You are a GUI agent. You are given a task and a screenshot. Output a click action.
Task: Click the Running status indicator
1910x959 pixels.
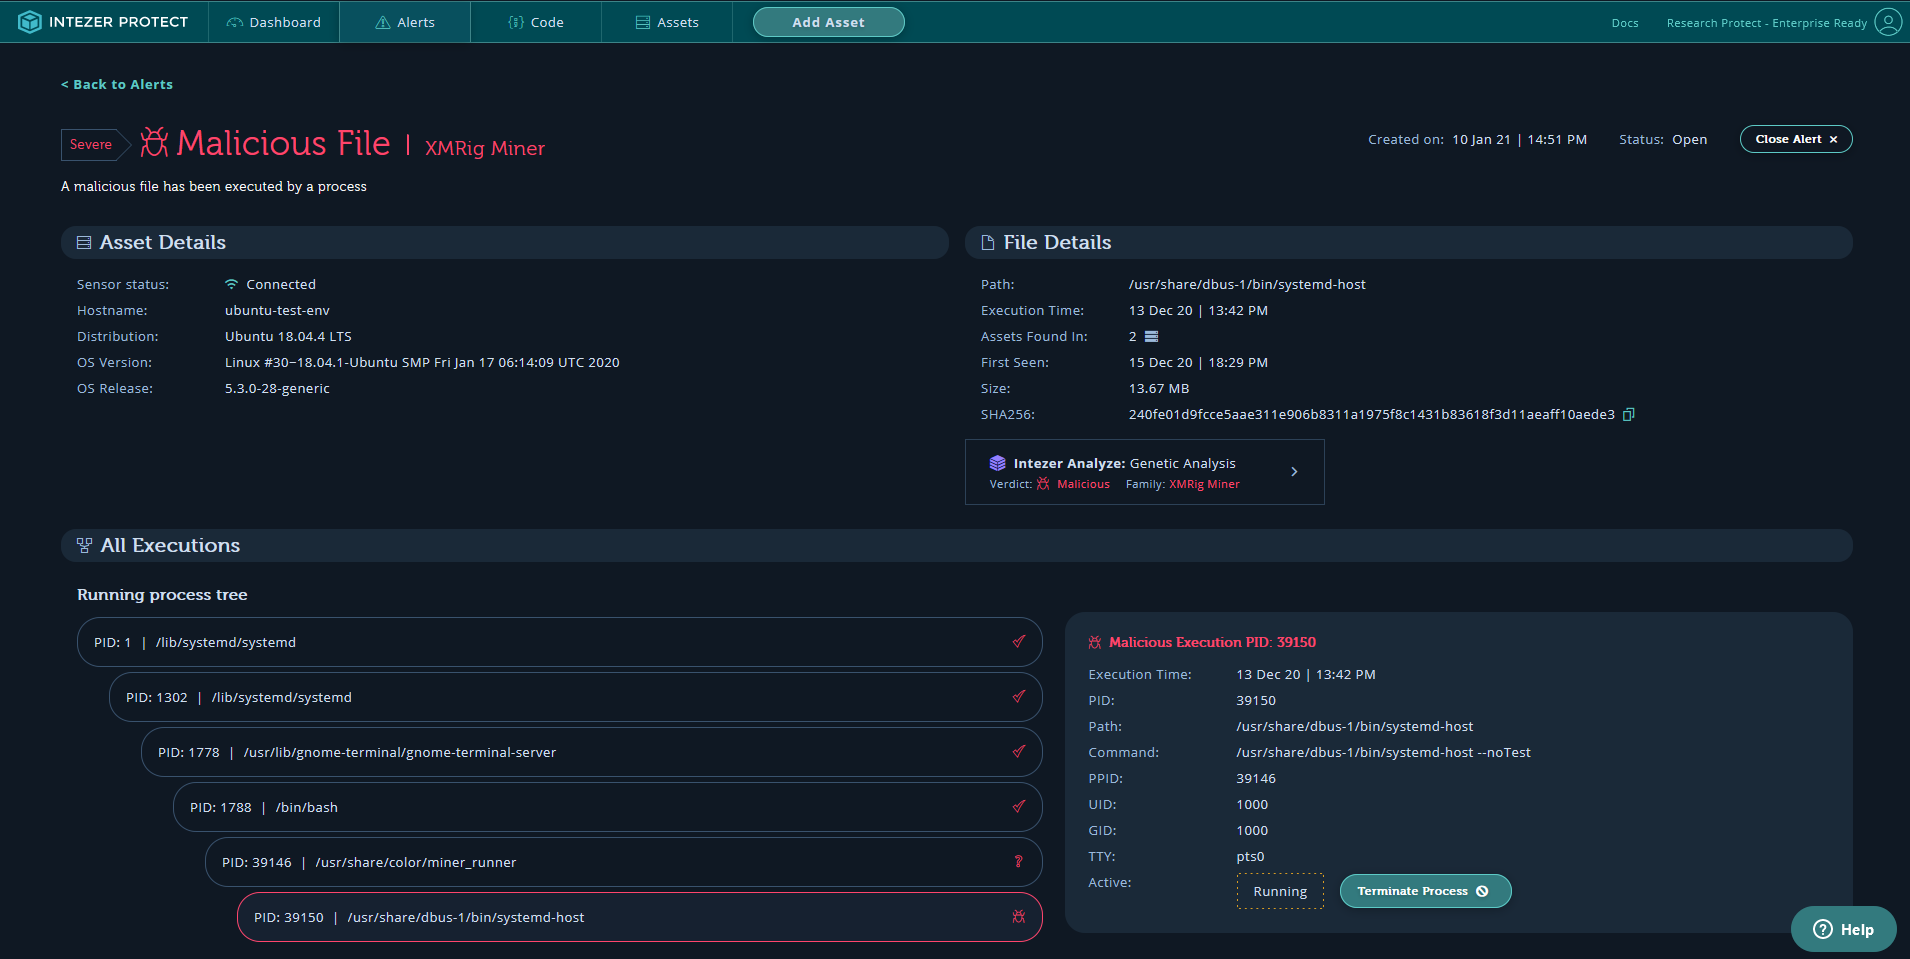point(1280,890)
